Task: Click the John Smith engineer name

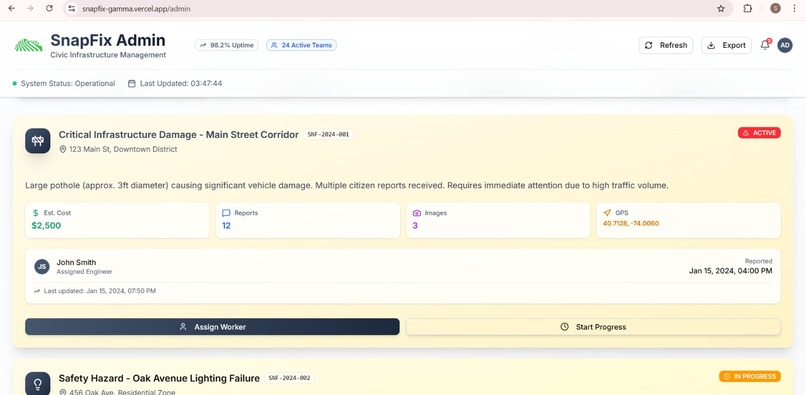Action: [76, 262]
